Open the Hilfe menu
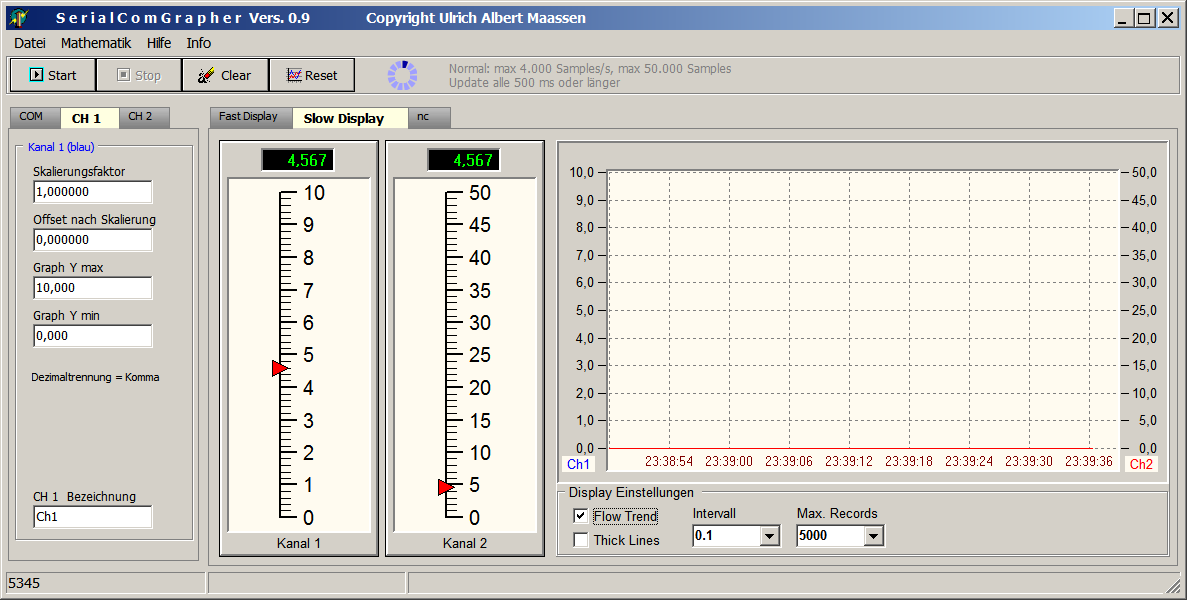This screenshot has height=600, width=1187. tap(159, 43)
